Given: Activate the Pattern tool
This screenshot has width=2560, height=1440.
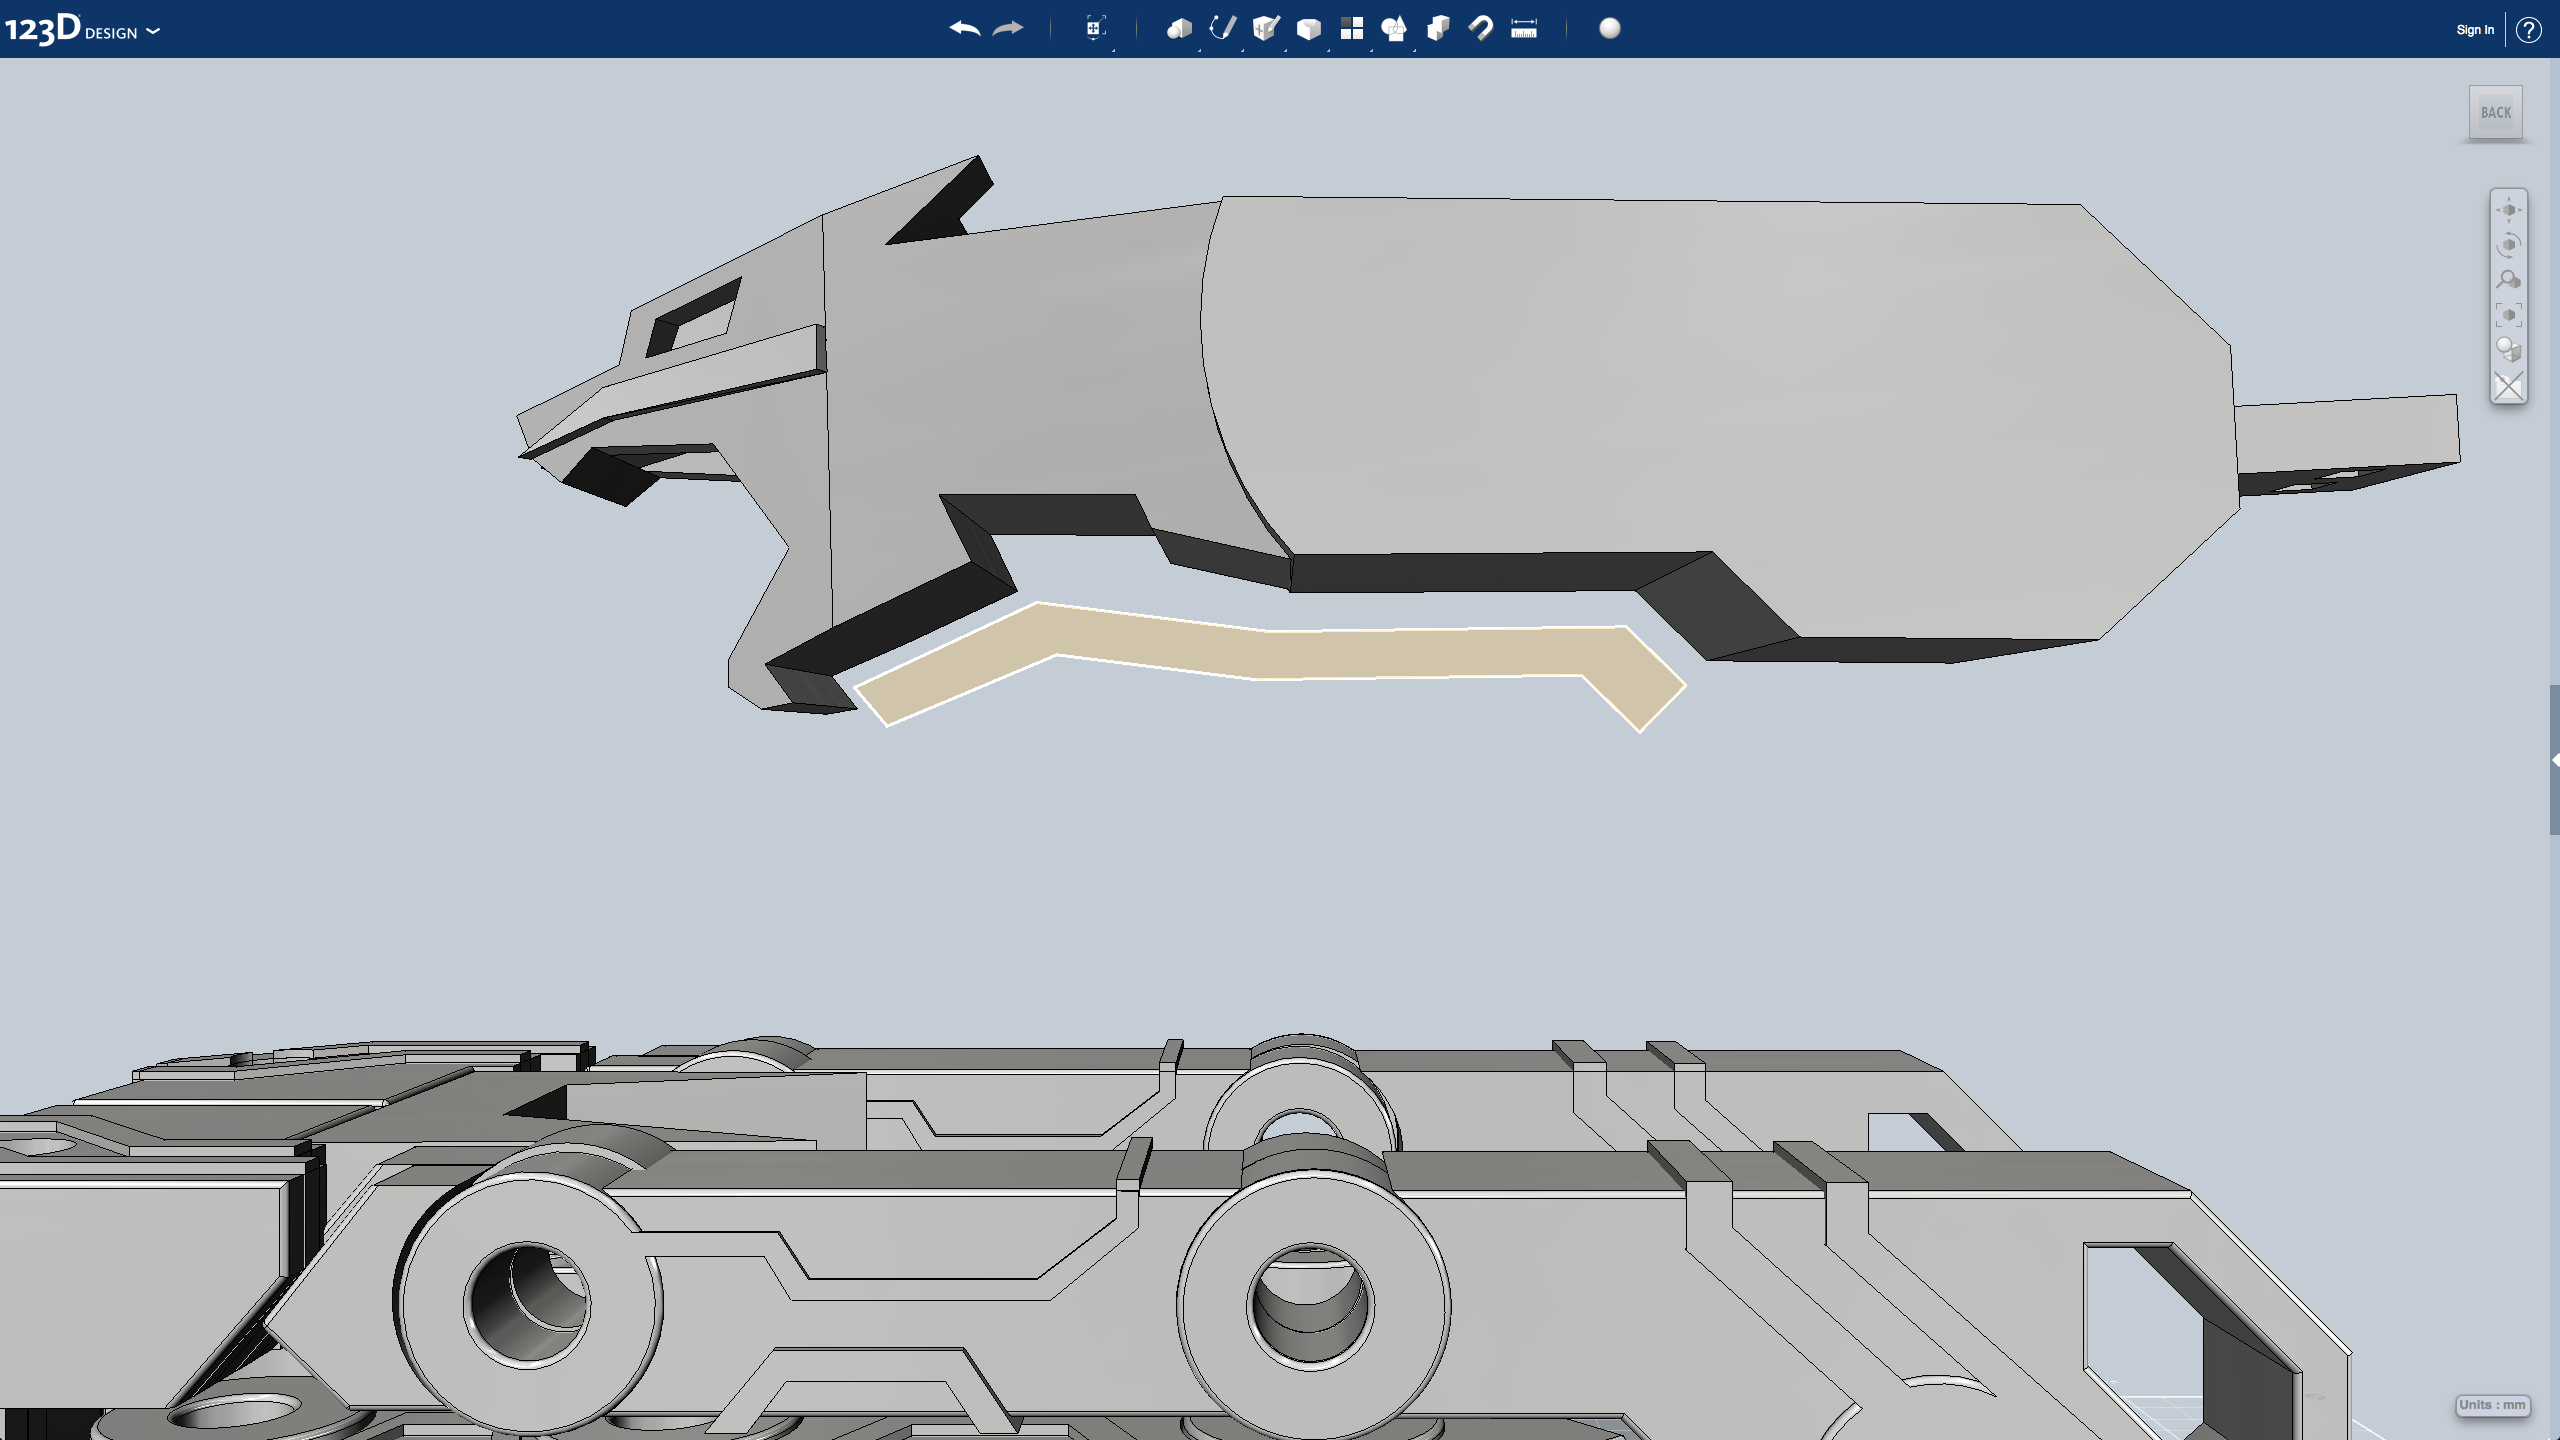Looking at the screenshot, I should point(1352,29).
